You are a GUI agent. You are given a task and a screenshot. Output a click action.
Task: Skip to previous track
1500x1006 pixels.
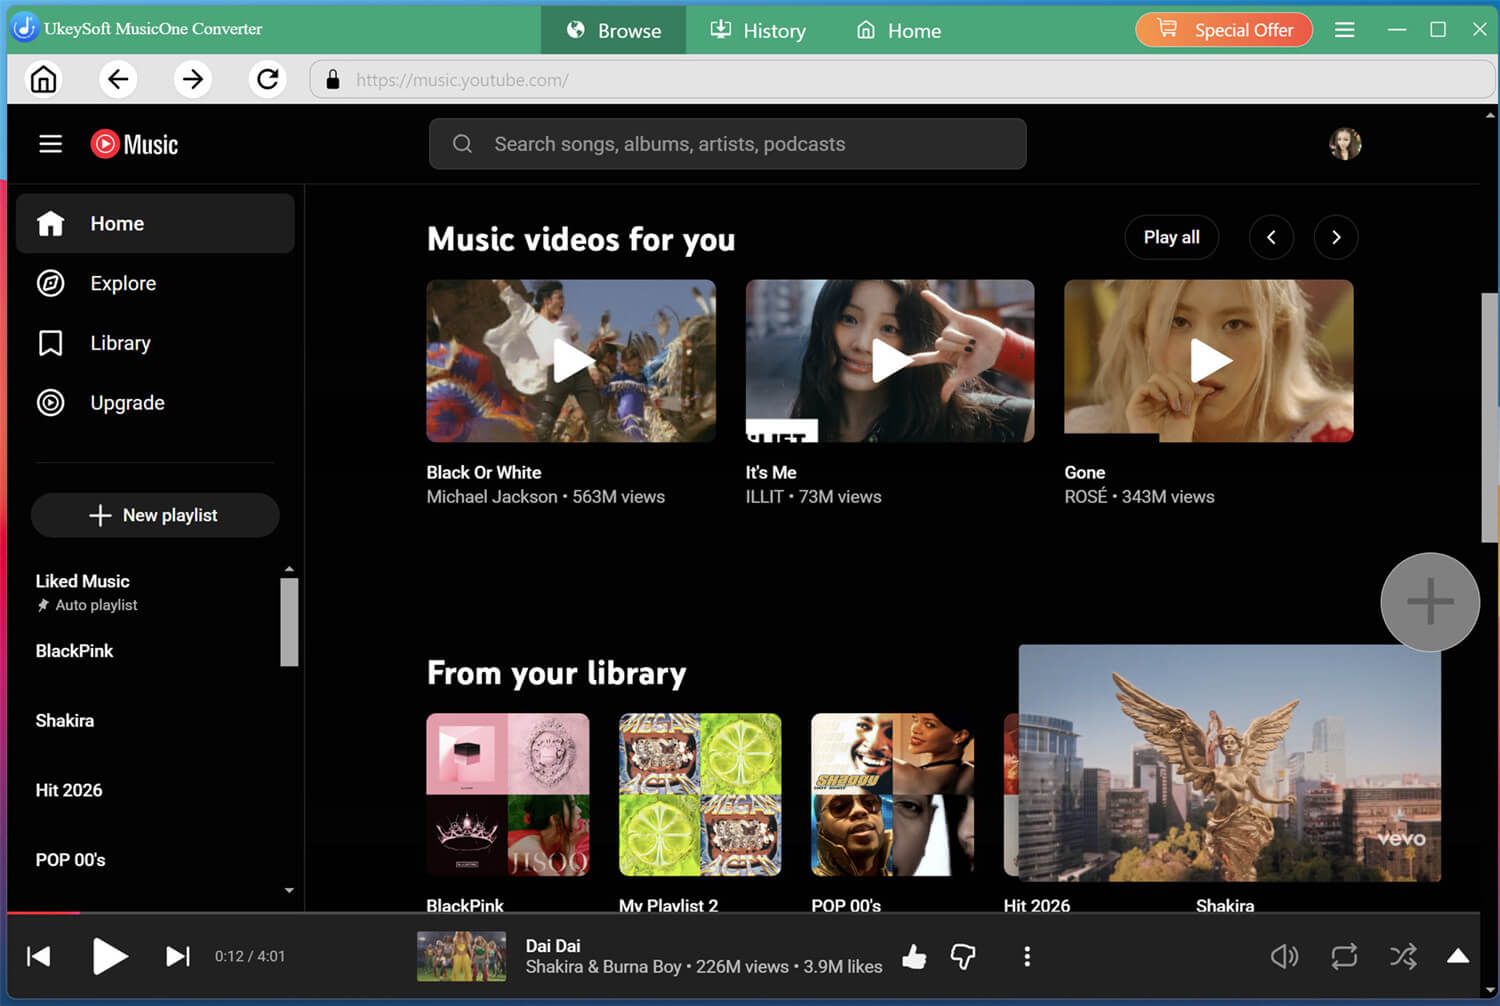point(39,957)
